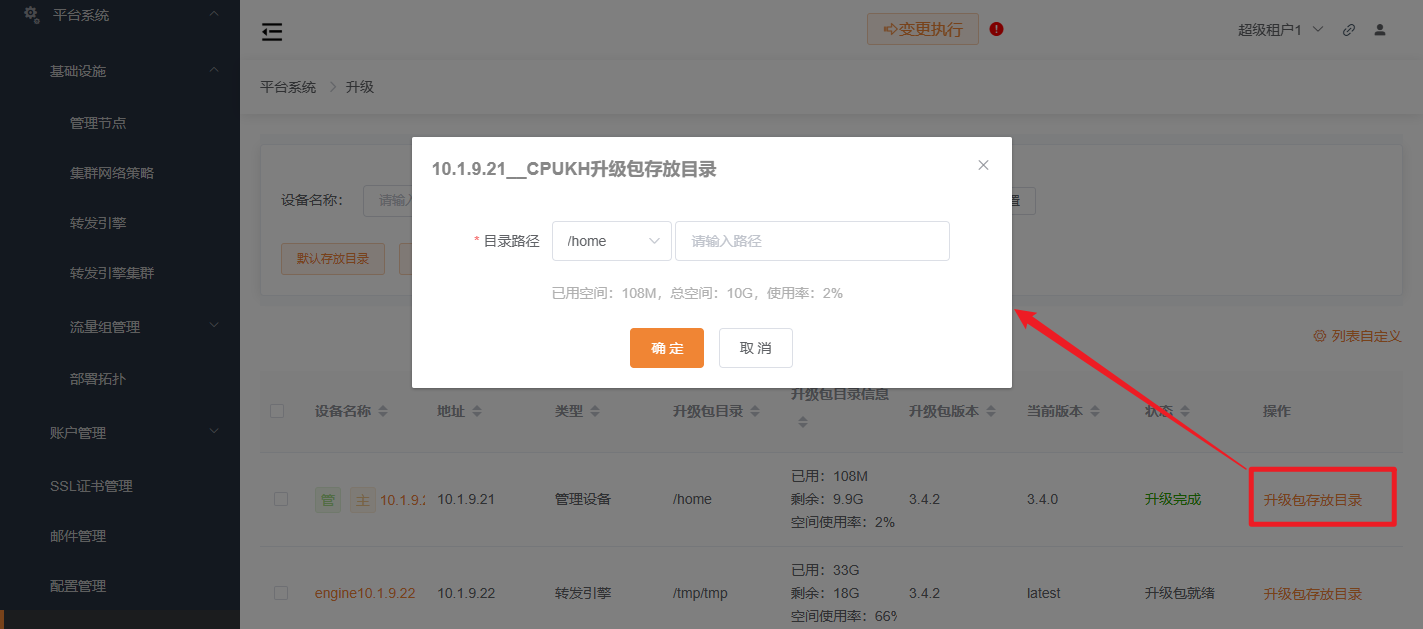Collapse the sidebar via the hamburger icon
1423x629 pixels.
(x=271, y=31)
